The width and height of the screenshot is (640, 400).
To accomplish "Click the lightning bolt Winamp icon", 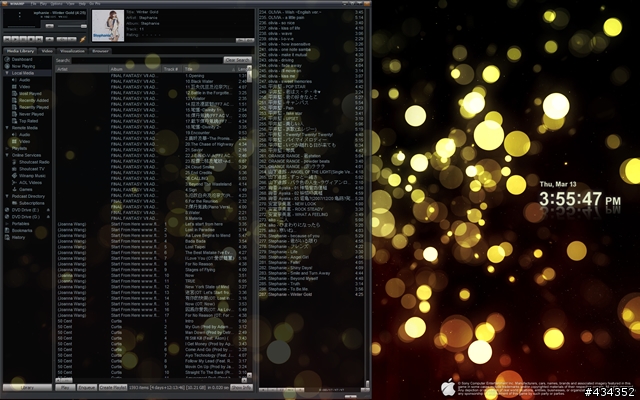I will tap(82, 39).
